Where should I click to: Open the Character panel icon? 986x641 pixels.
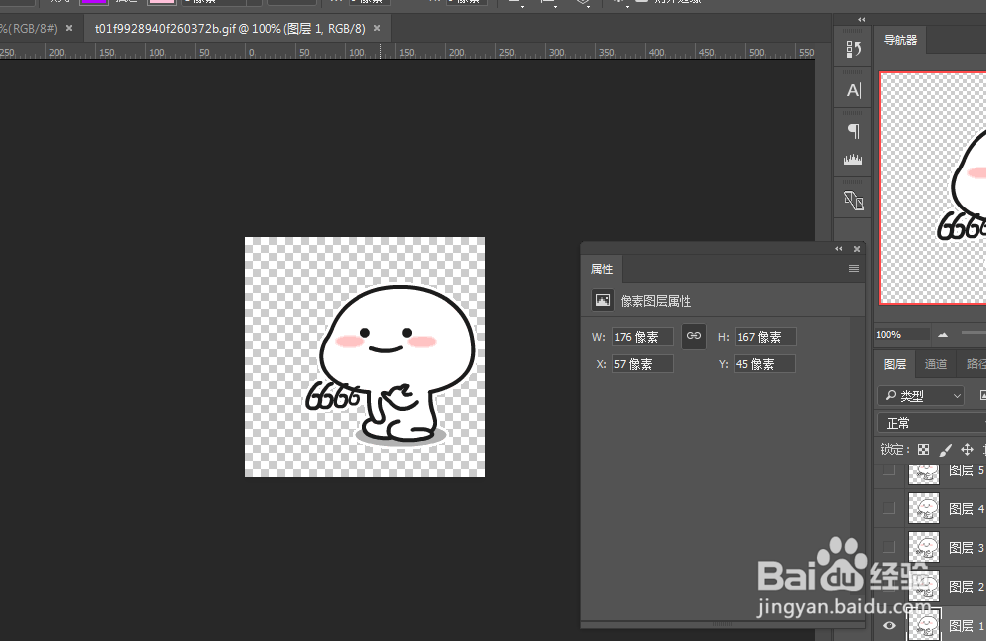(x=853, y=91)
